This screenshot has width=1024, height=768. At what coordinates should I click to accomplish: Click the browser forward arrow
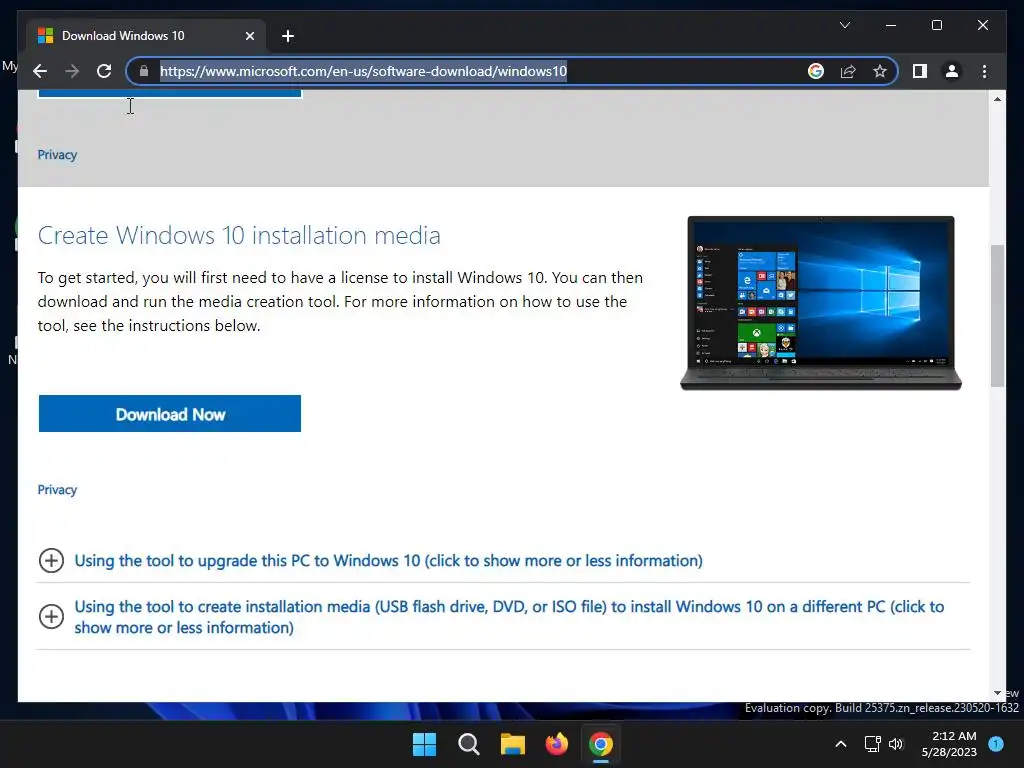(x=72, y=71)
